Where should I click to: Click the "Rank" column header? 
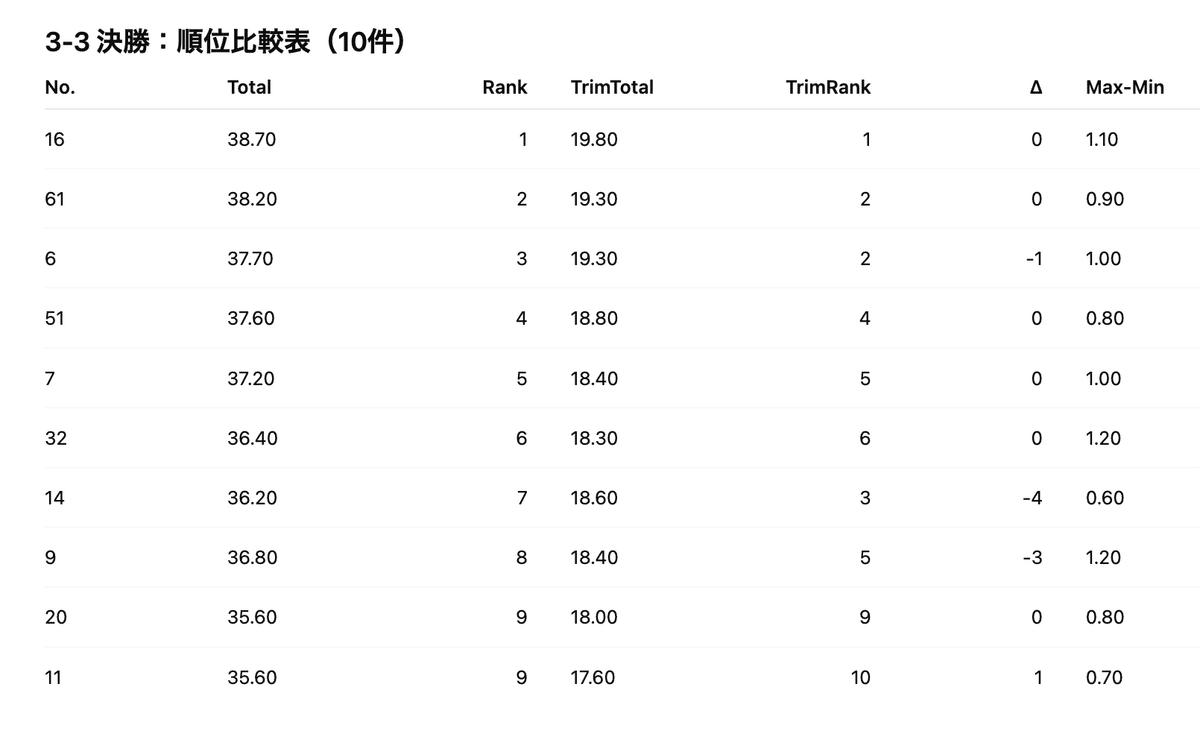coord(504,87)
